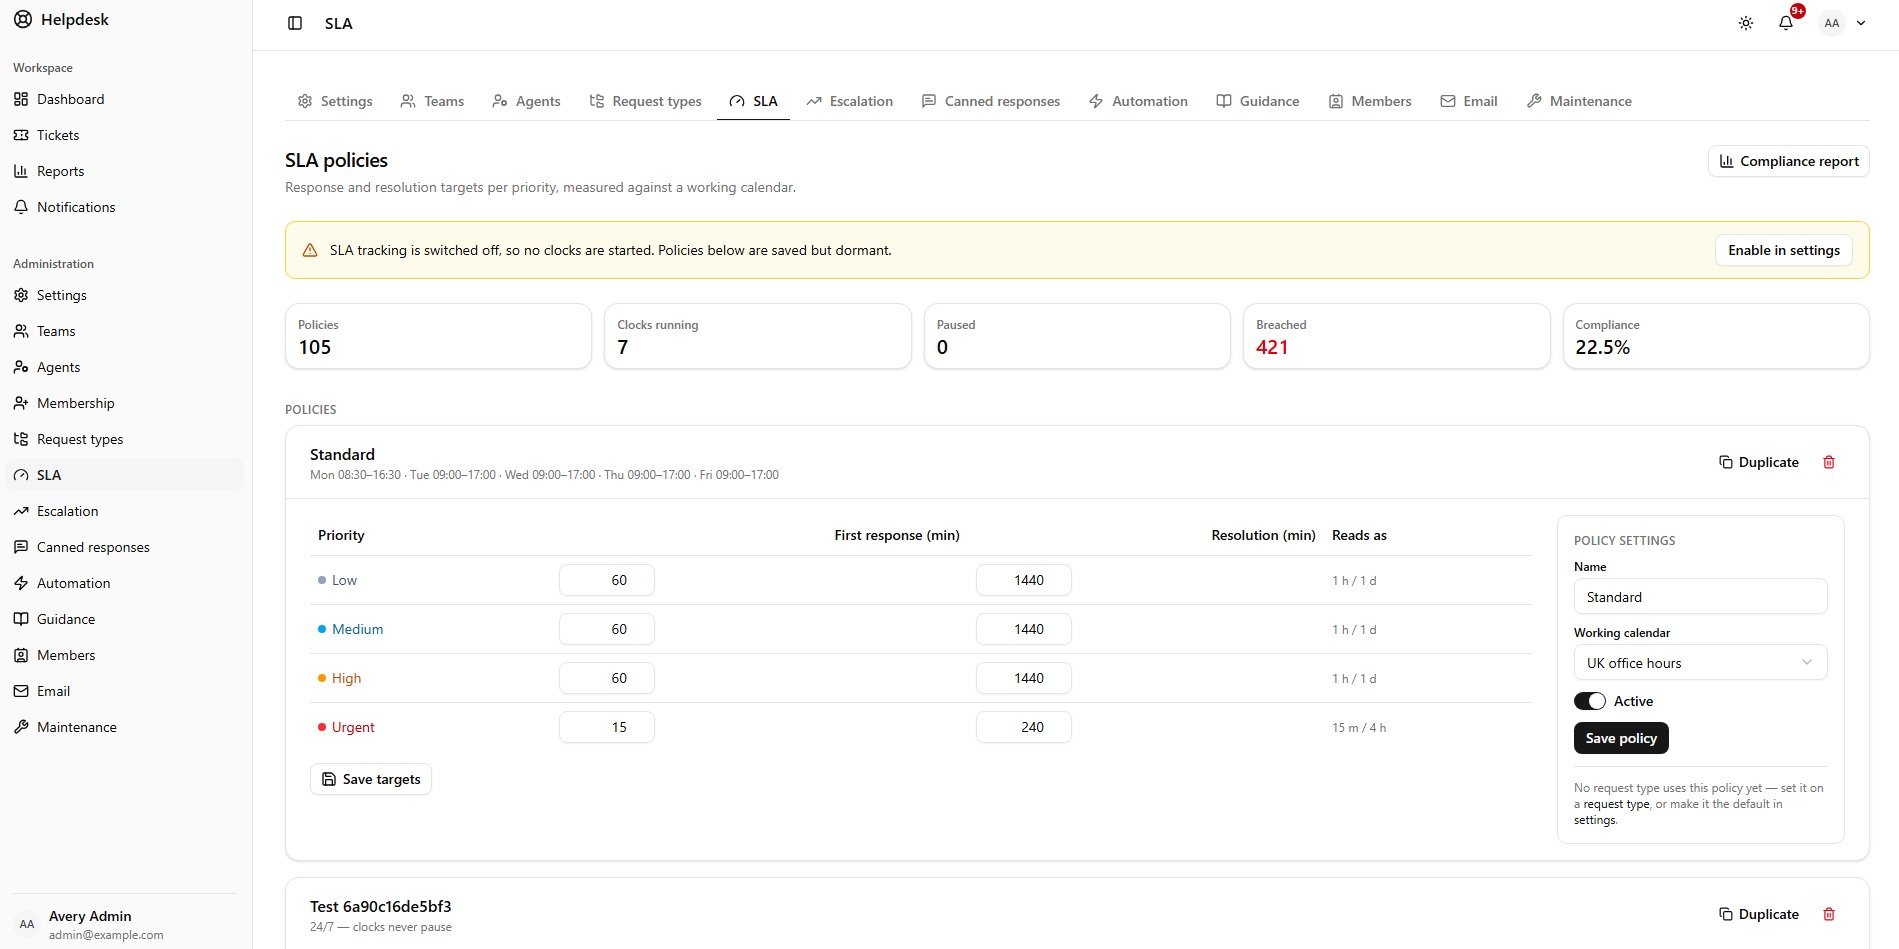Edit High resolution minutes field
Viewport: 1899px width, 949px height.
[x=1024, y=678]
